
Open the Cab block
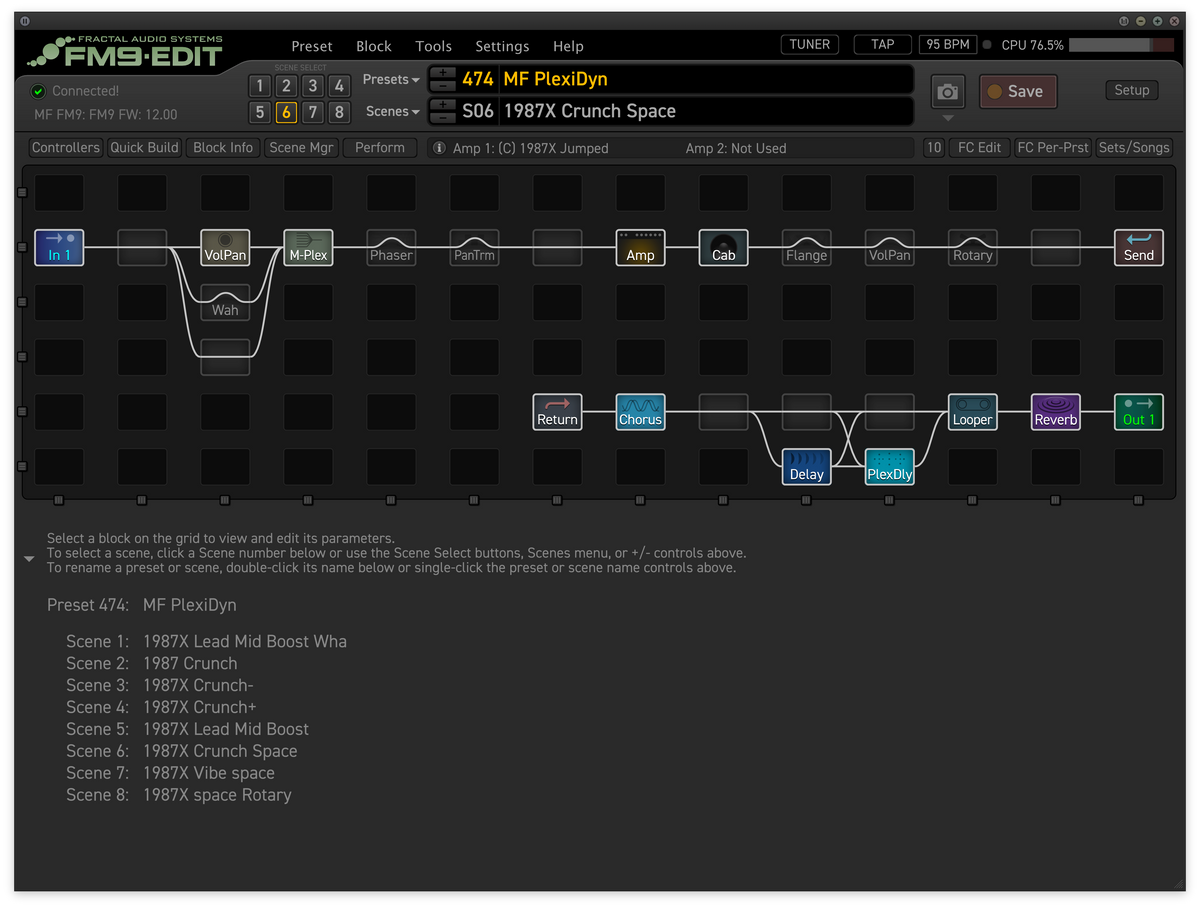(x=723, y=247)
